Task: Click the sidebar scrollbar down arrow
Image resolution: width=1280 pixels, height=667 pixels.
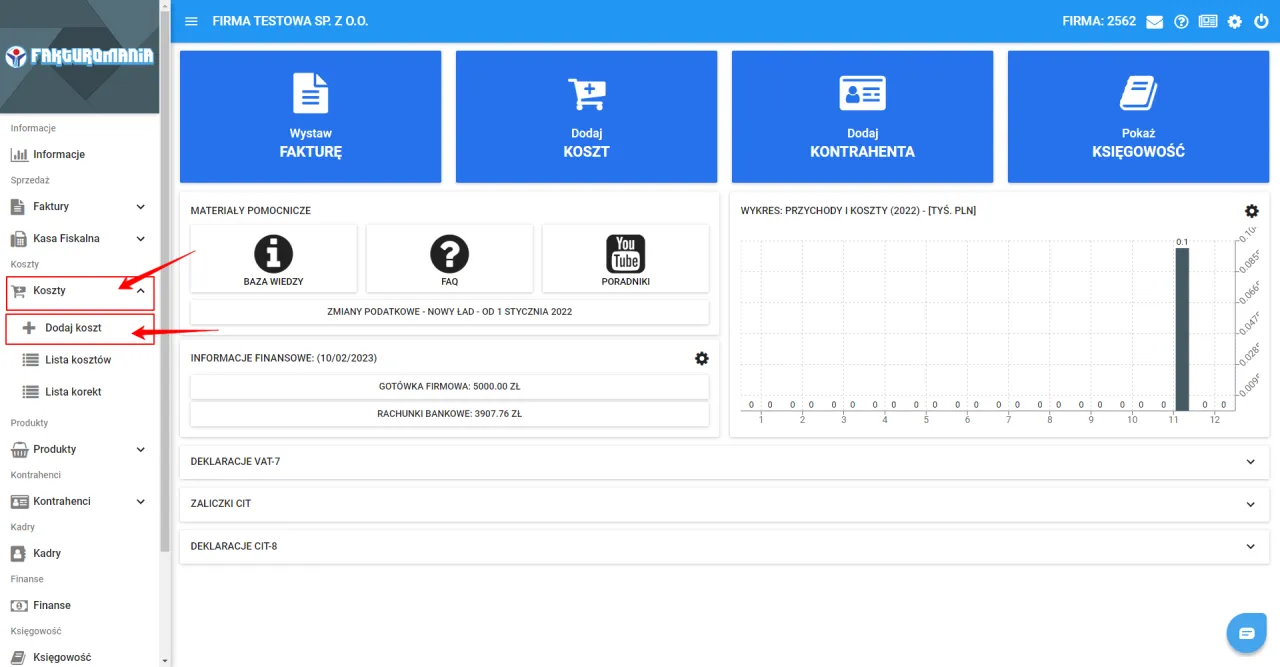Action: pyautogui.click(x=165, y=660)
